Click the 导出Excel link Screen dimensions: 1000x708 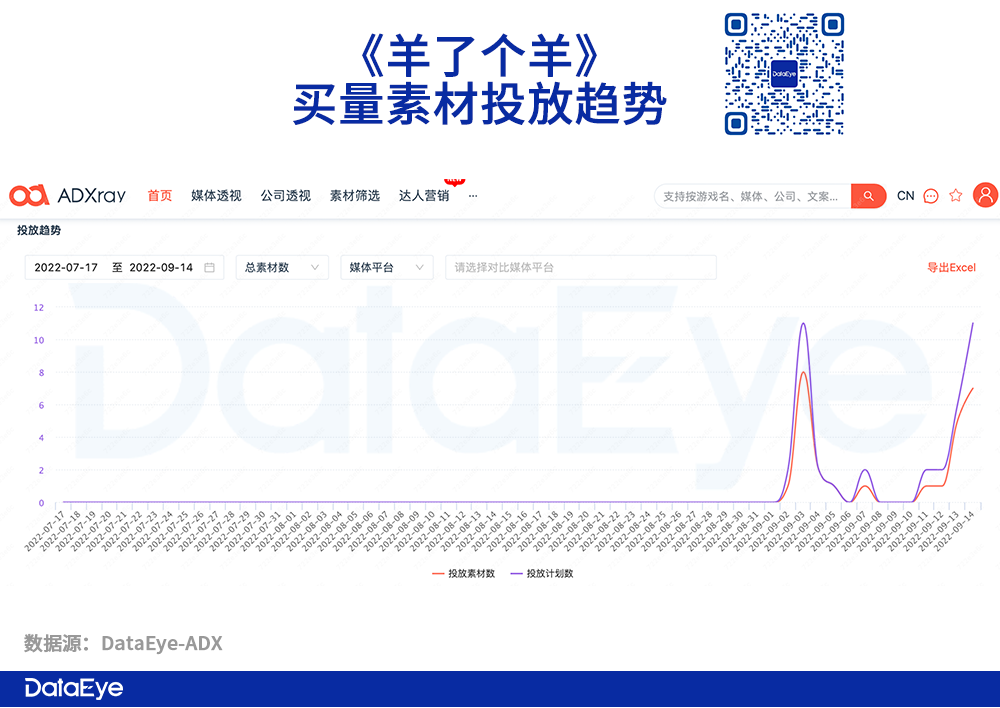(x=951, y=267)
